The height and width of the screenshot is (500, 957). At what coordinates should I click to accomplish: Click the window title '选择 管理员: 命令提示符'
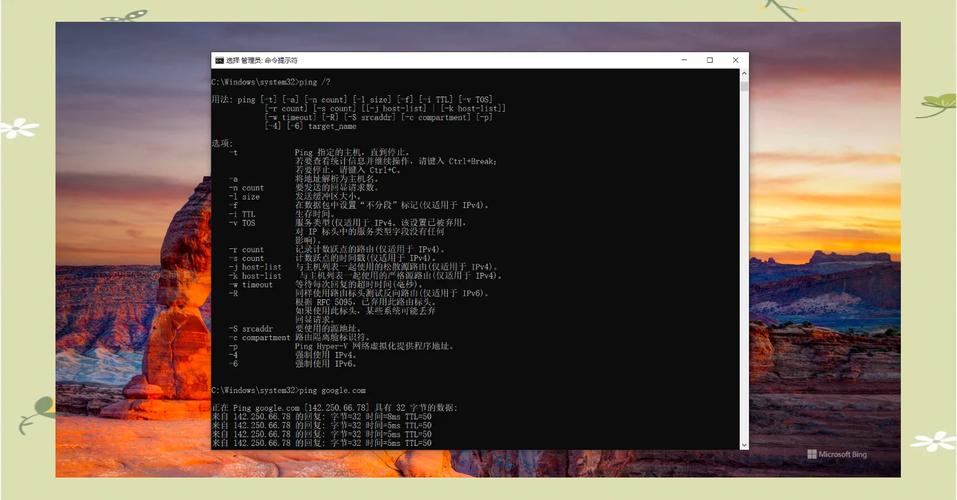click(x=261, y=60)
